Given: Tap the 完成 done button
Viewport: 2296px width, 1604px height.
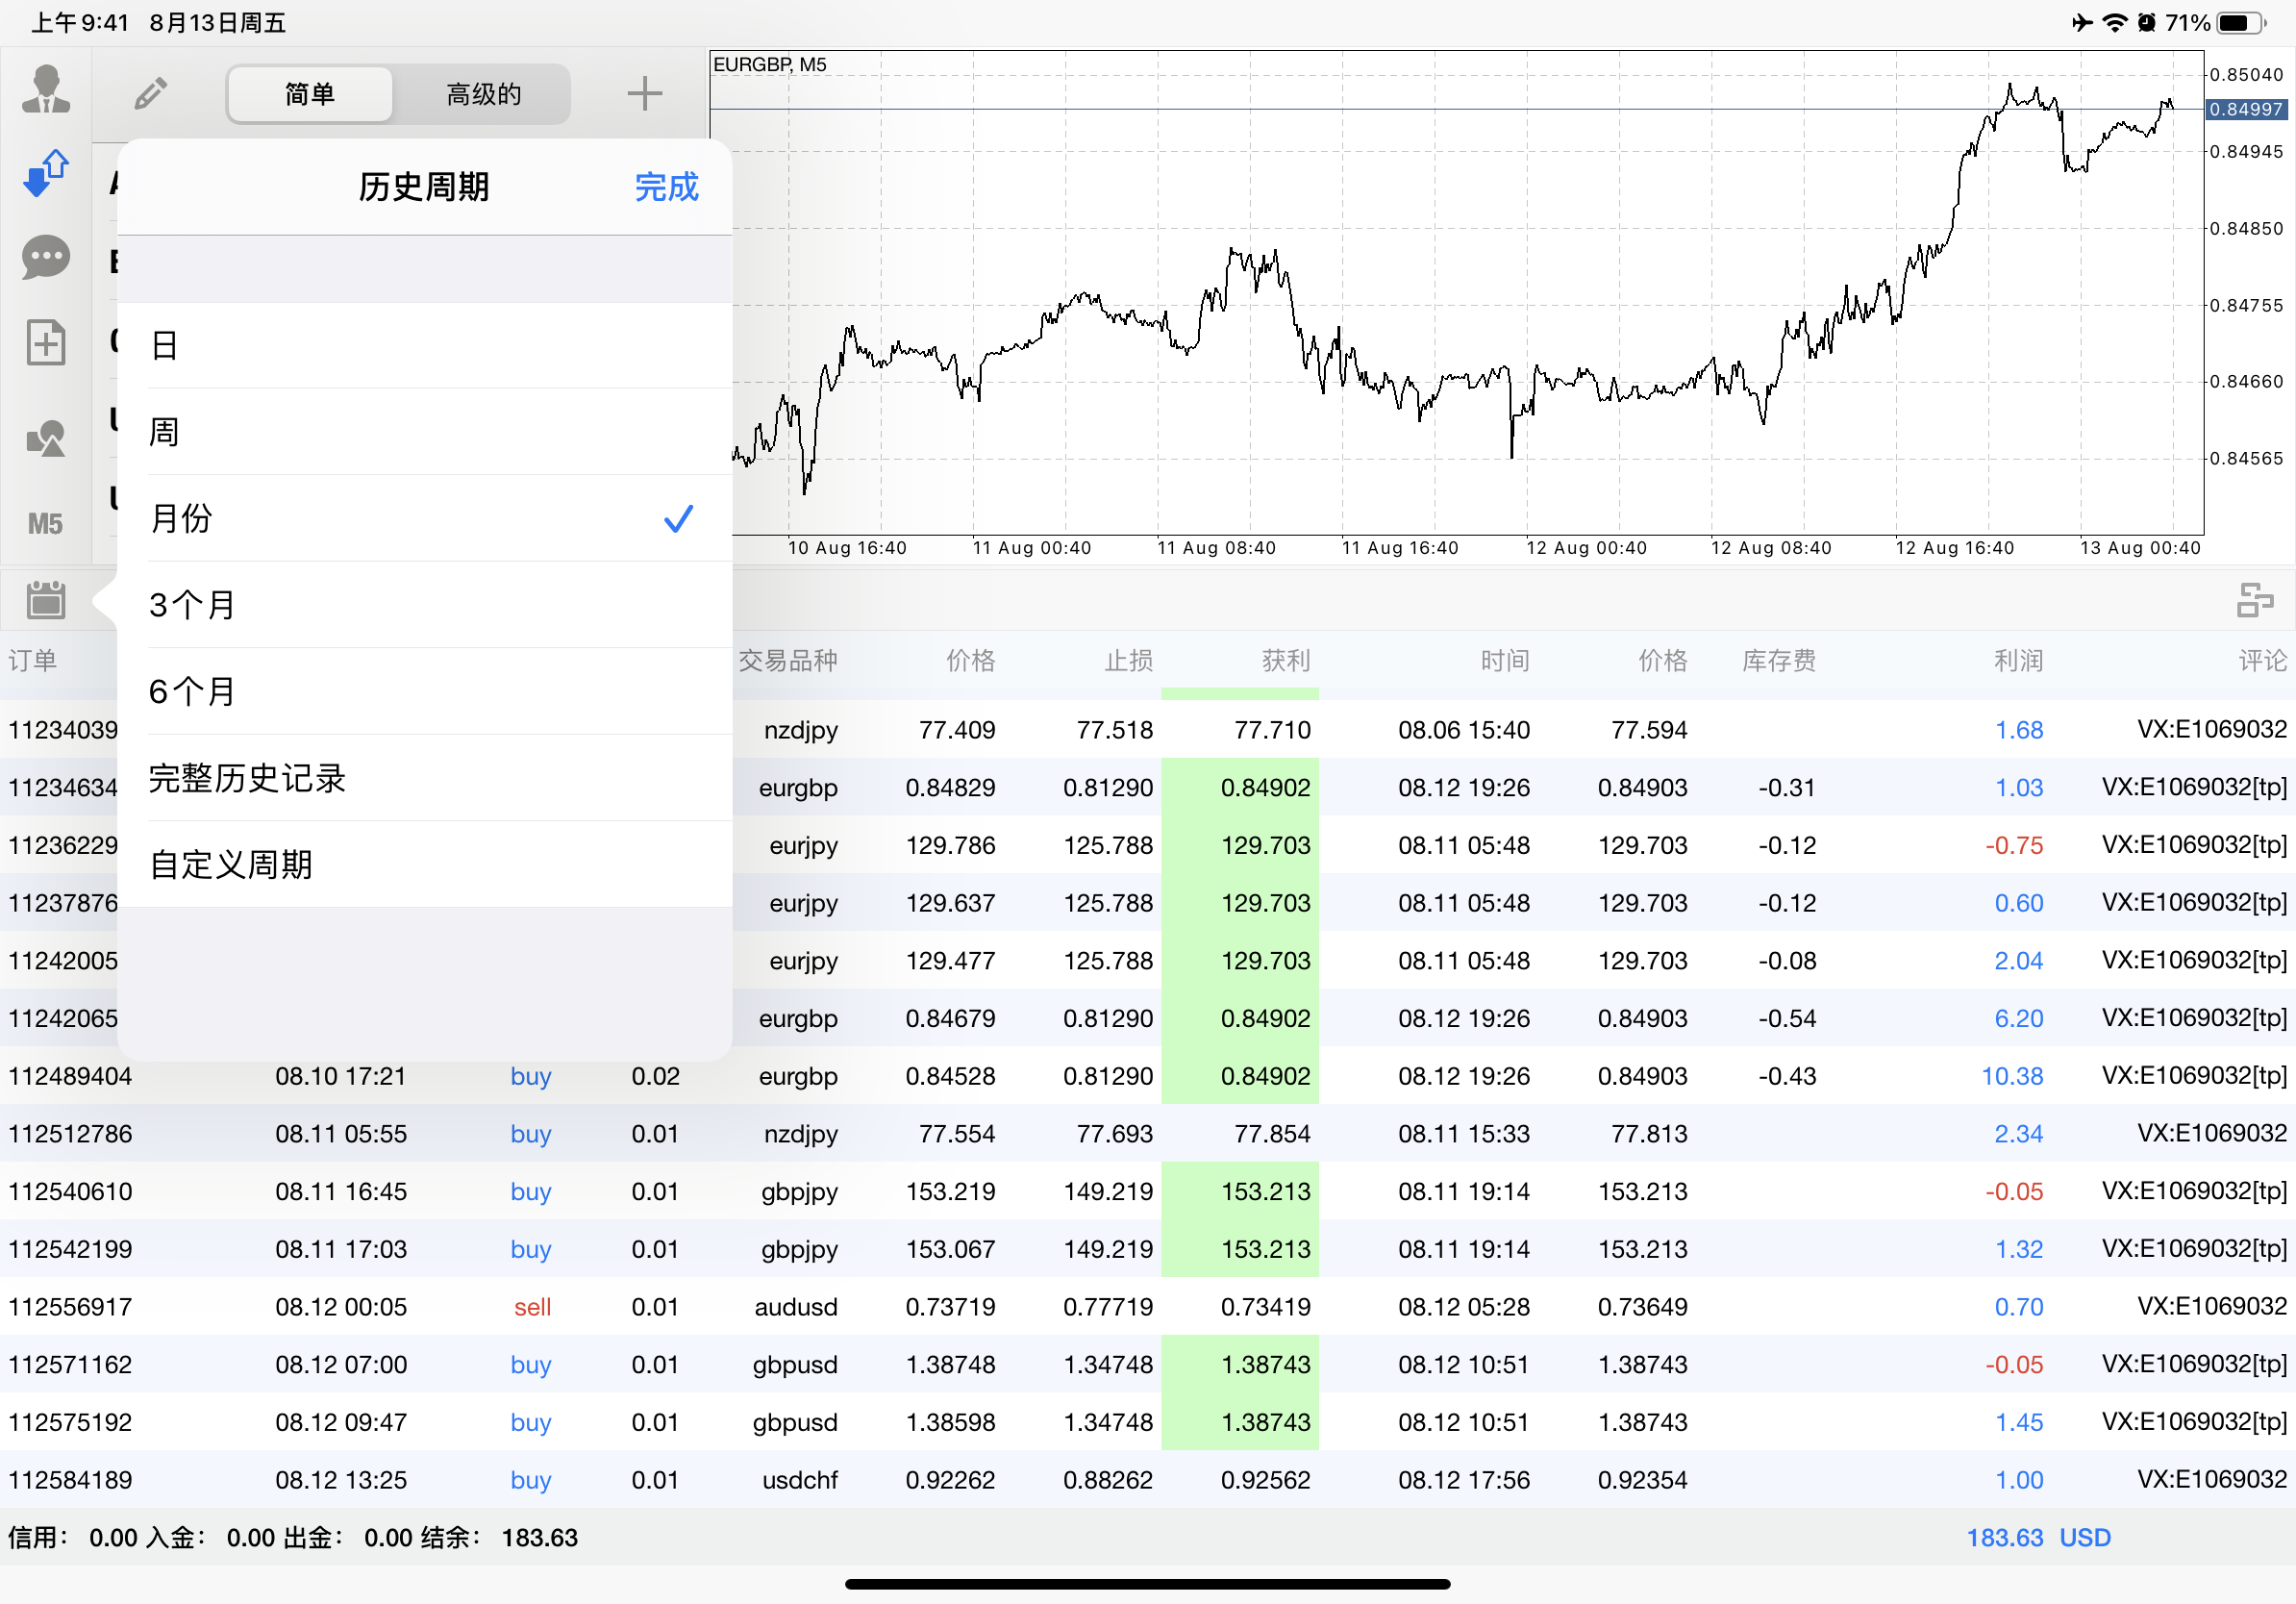Looking at the screenshot, I should tap(667, 187).
